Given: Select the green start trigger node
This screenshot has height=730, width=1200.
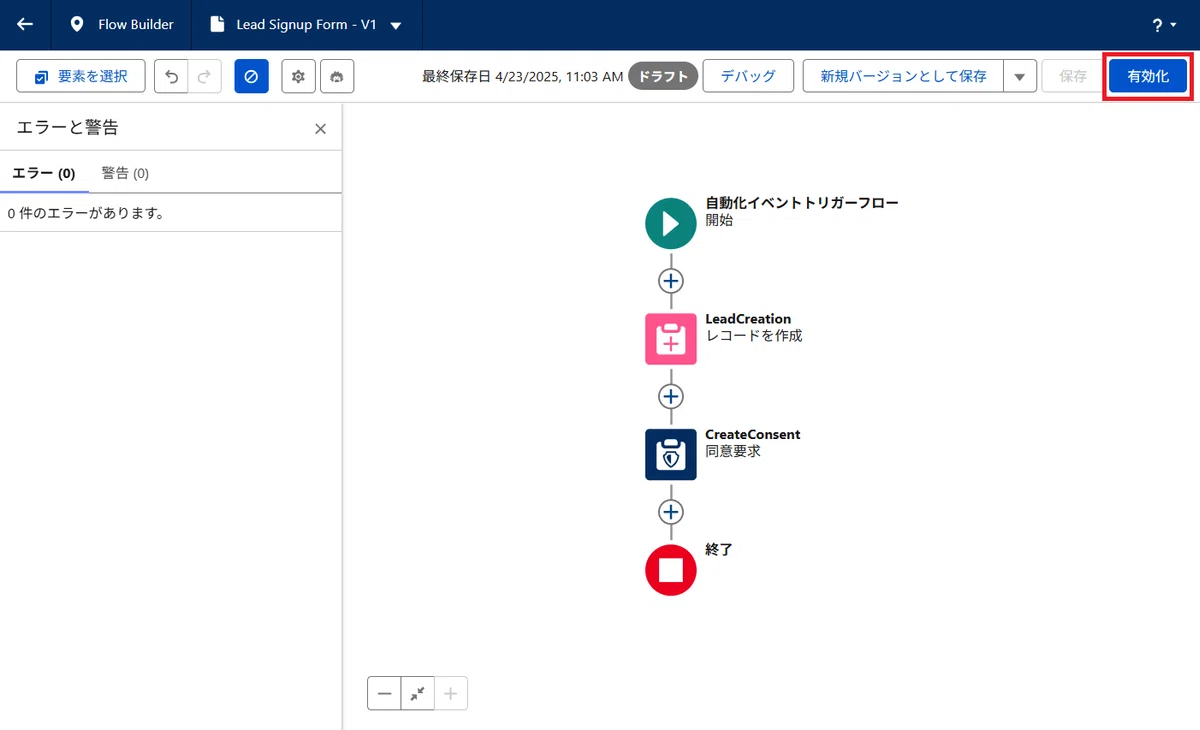Looking at the screenshot, I should 671,223.
